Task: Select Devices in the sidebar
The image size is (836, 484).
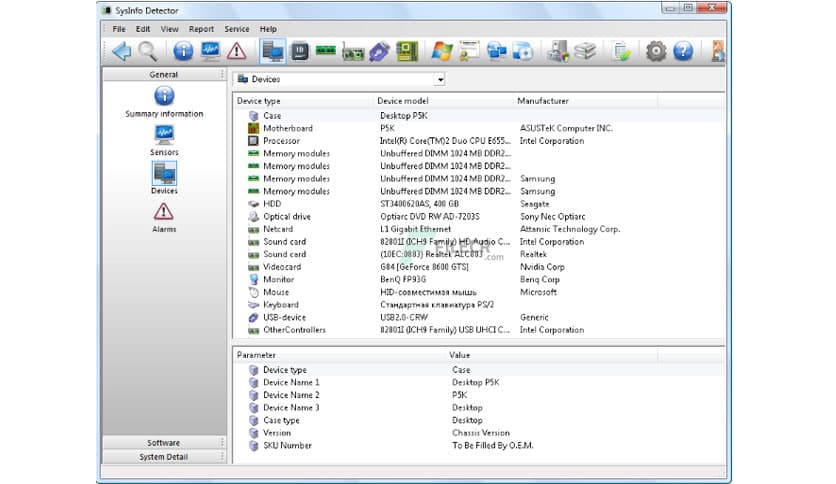Action: (164, 178)
